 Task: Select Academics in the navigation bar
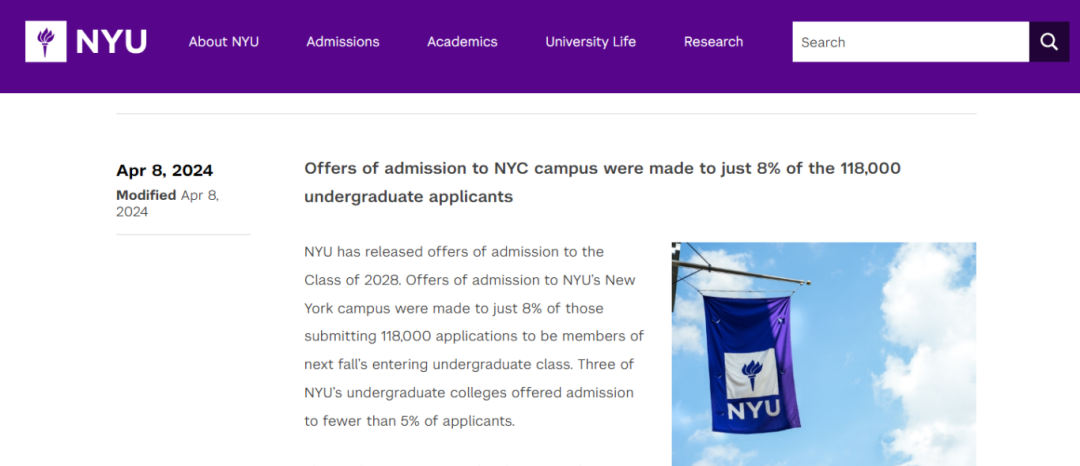[x=462, y=42]
